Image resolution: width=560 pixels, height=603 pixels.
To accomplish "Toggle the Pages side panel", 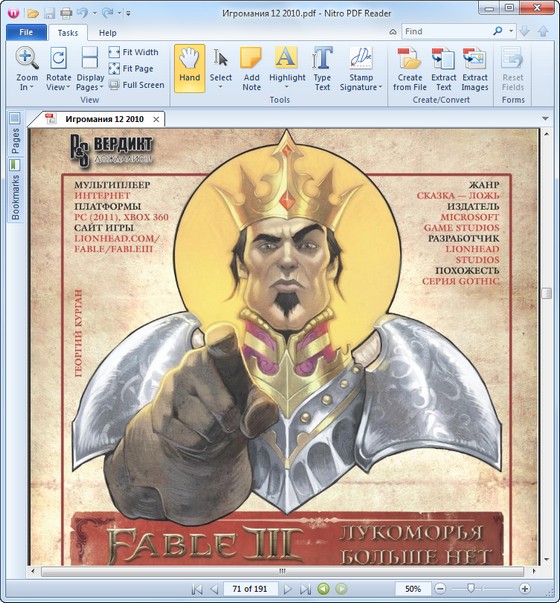I will 15,133.
